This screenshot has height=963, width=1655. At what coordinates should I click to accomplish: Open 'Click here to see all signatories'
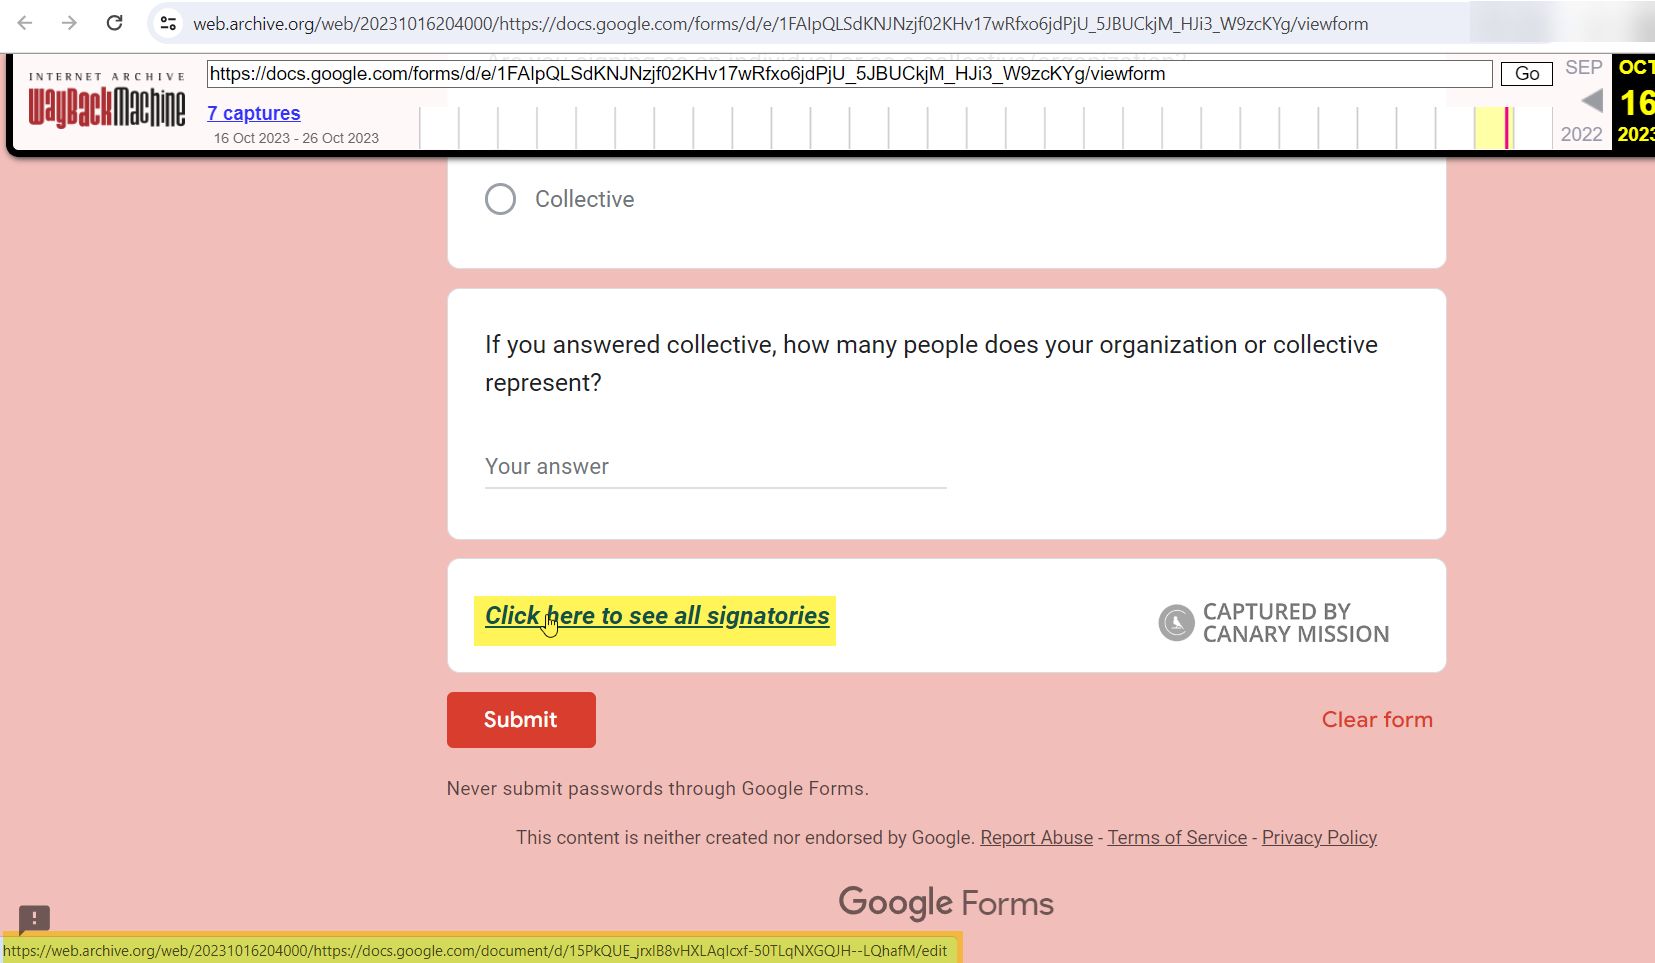click(x=657, y=616)
